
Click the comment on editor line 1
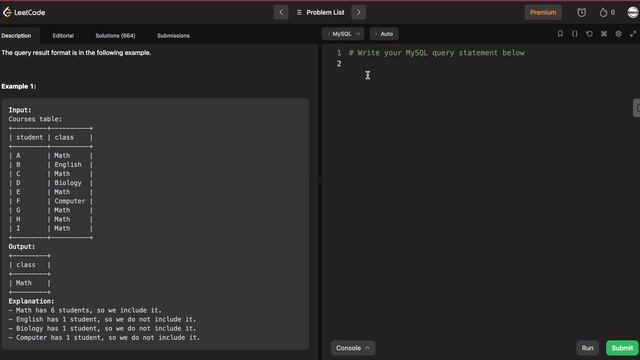pyautogui.click(x=436, y=53)
